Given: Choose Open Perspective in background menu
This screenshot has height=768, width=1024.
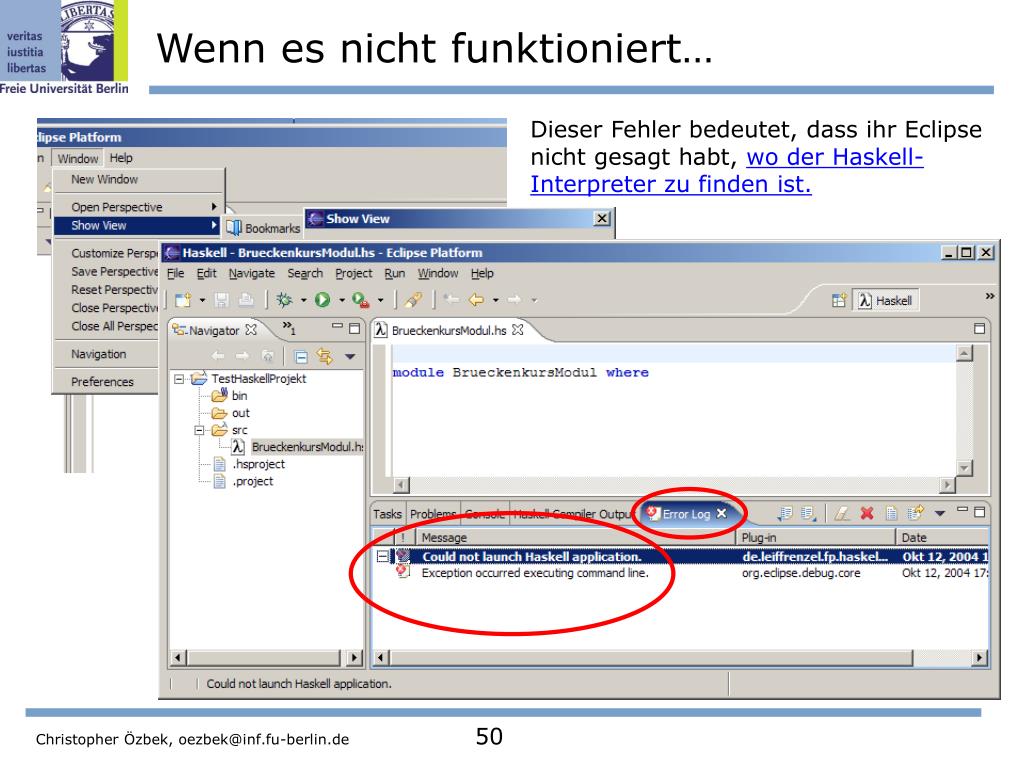Looking at the screenshot, I should (138, 207).
